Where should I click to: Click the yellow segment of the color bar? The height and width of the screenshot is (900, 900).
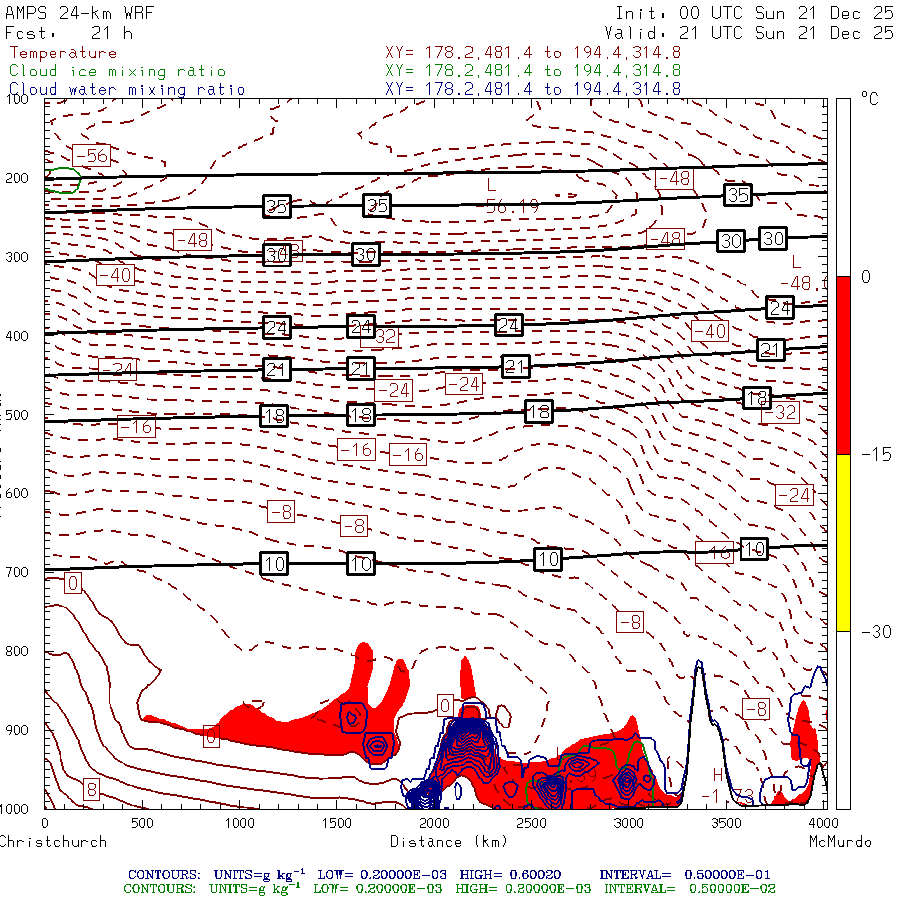click(x=843, y=542)
